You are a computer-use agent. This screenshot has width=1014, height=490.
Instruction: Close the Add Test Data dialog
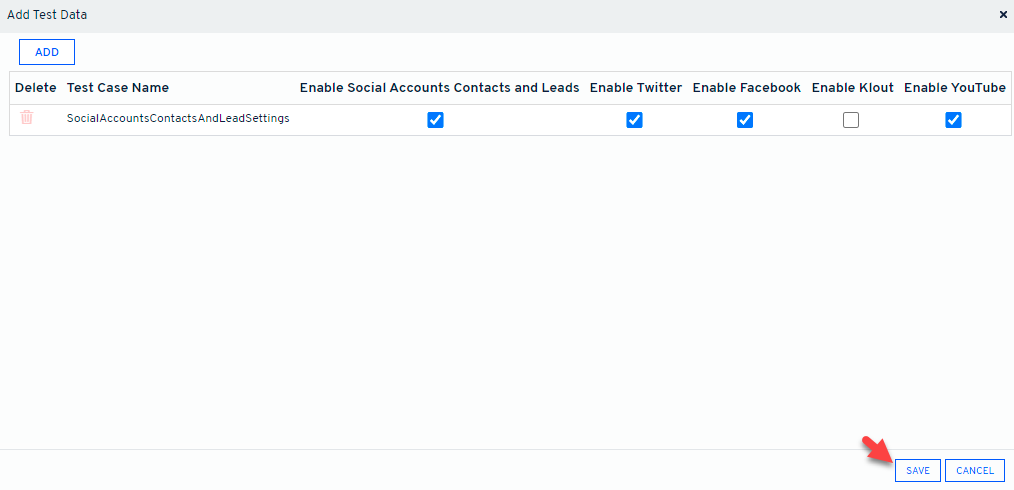(1003, 15)
